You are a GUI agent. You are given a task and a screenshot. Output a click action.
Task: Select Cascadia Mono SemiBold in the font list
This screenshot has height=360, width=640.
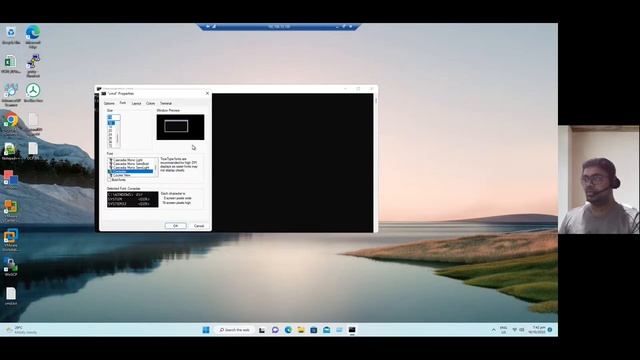pyautogui.click(x=131, y=164)
